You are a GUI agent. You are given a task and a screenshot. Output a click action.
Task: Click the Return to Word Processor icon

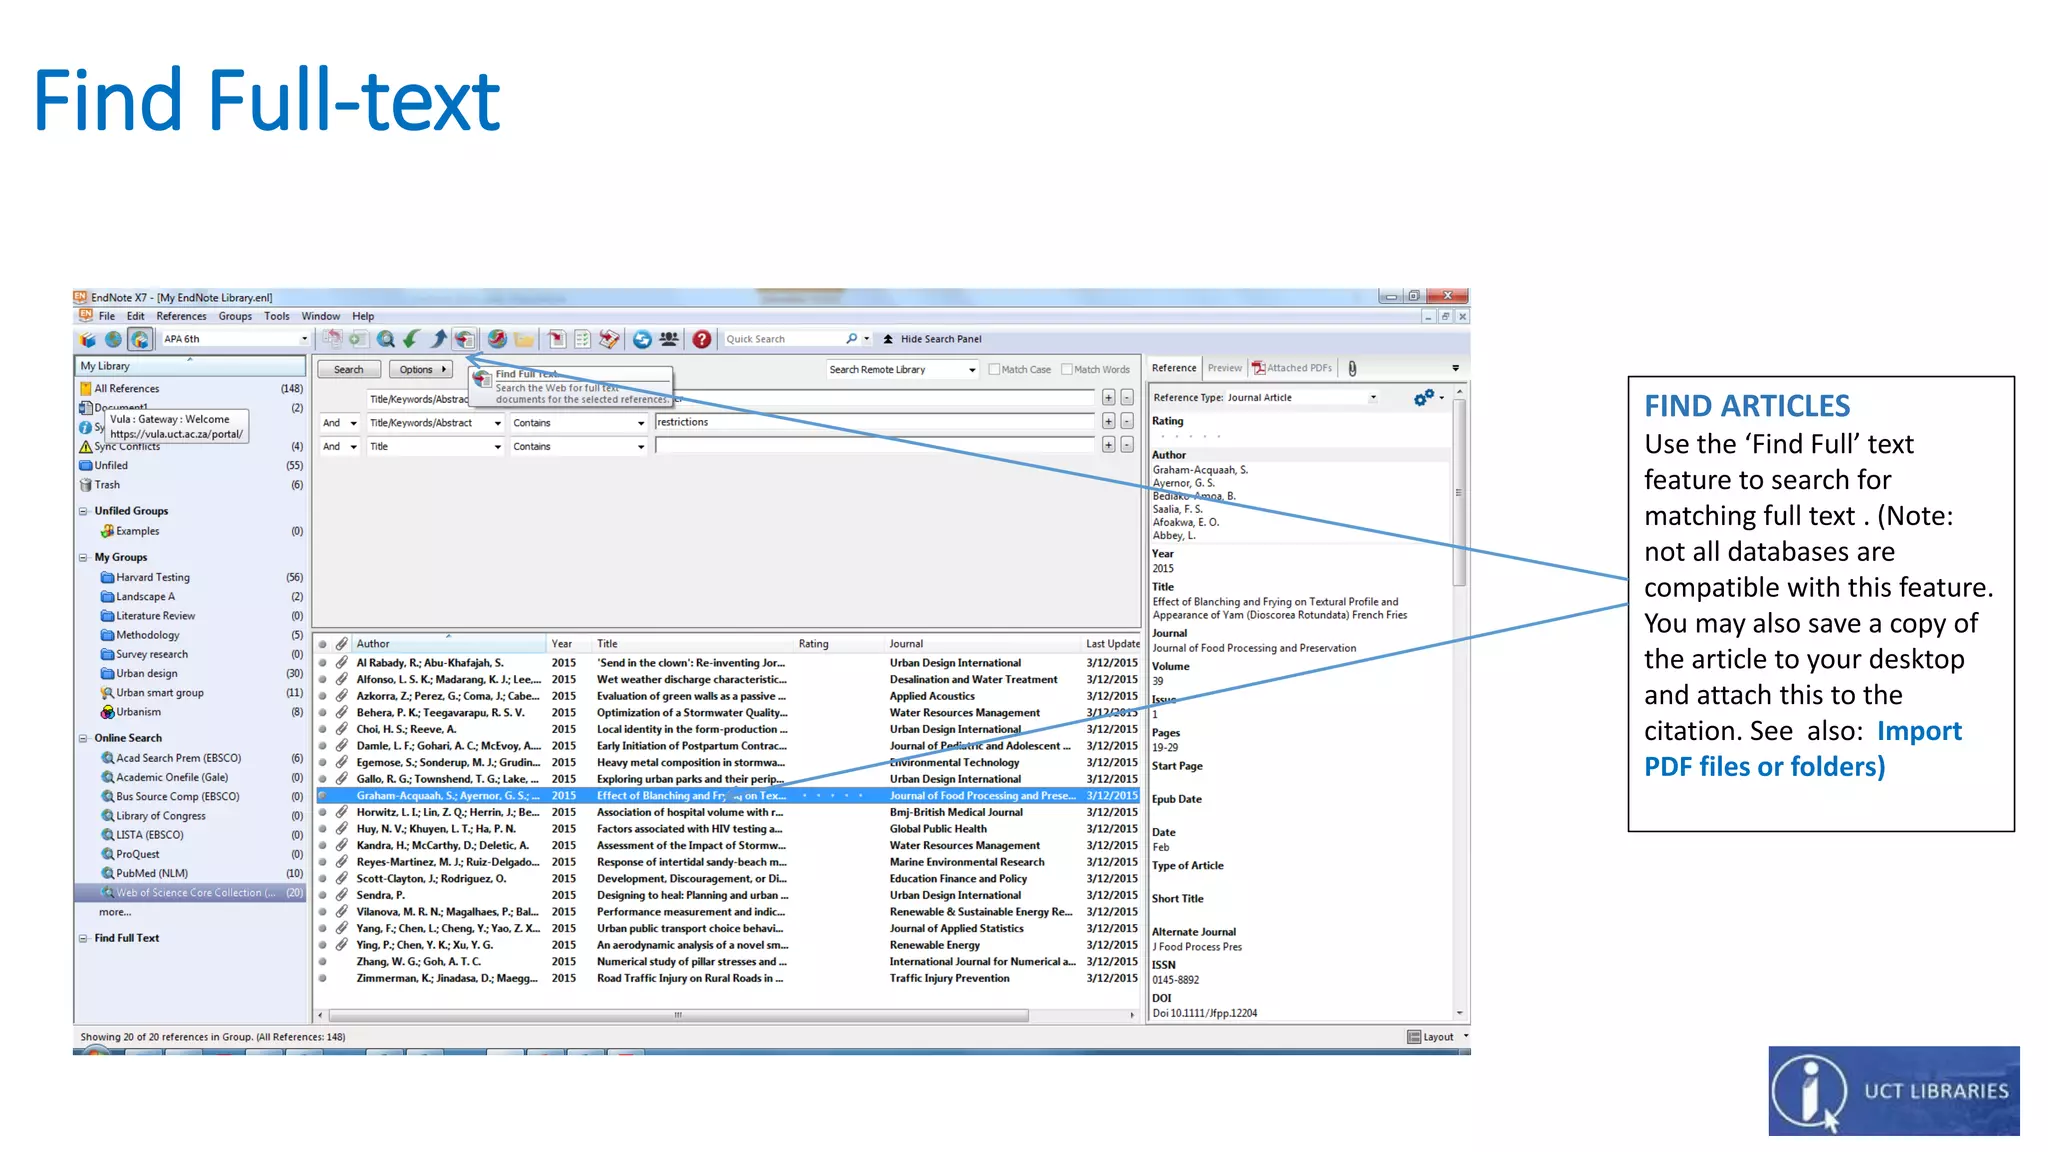pyautogui.click(x=609, y=339)
